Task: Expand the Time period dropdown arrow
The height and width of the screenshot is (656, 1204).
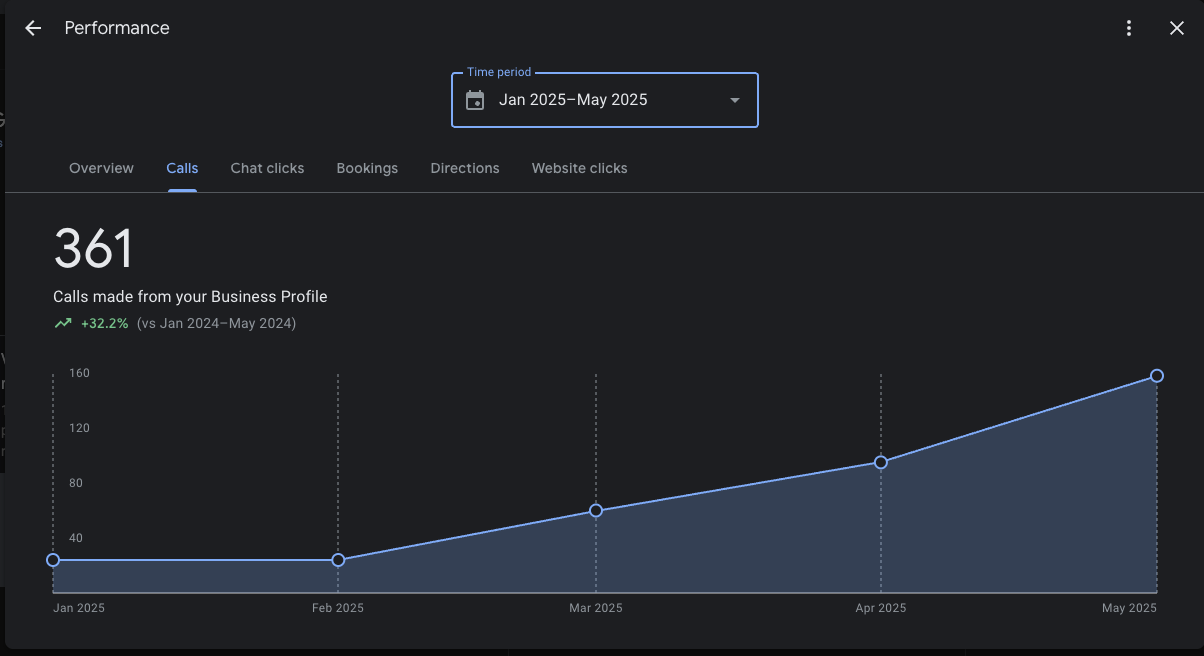Action: coord(735,100)
